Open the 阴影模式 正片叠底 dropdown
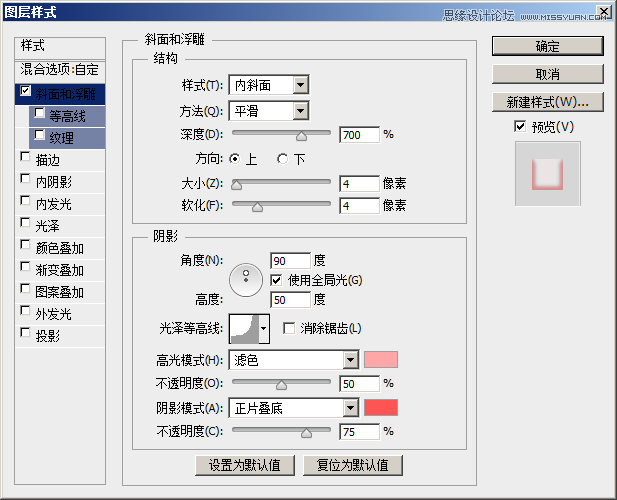 tap(294, 408)
